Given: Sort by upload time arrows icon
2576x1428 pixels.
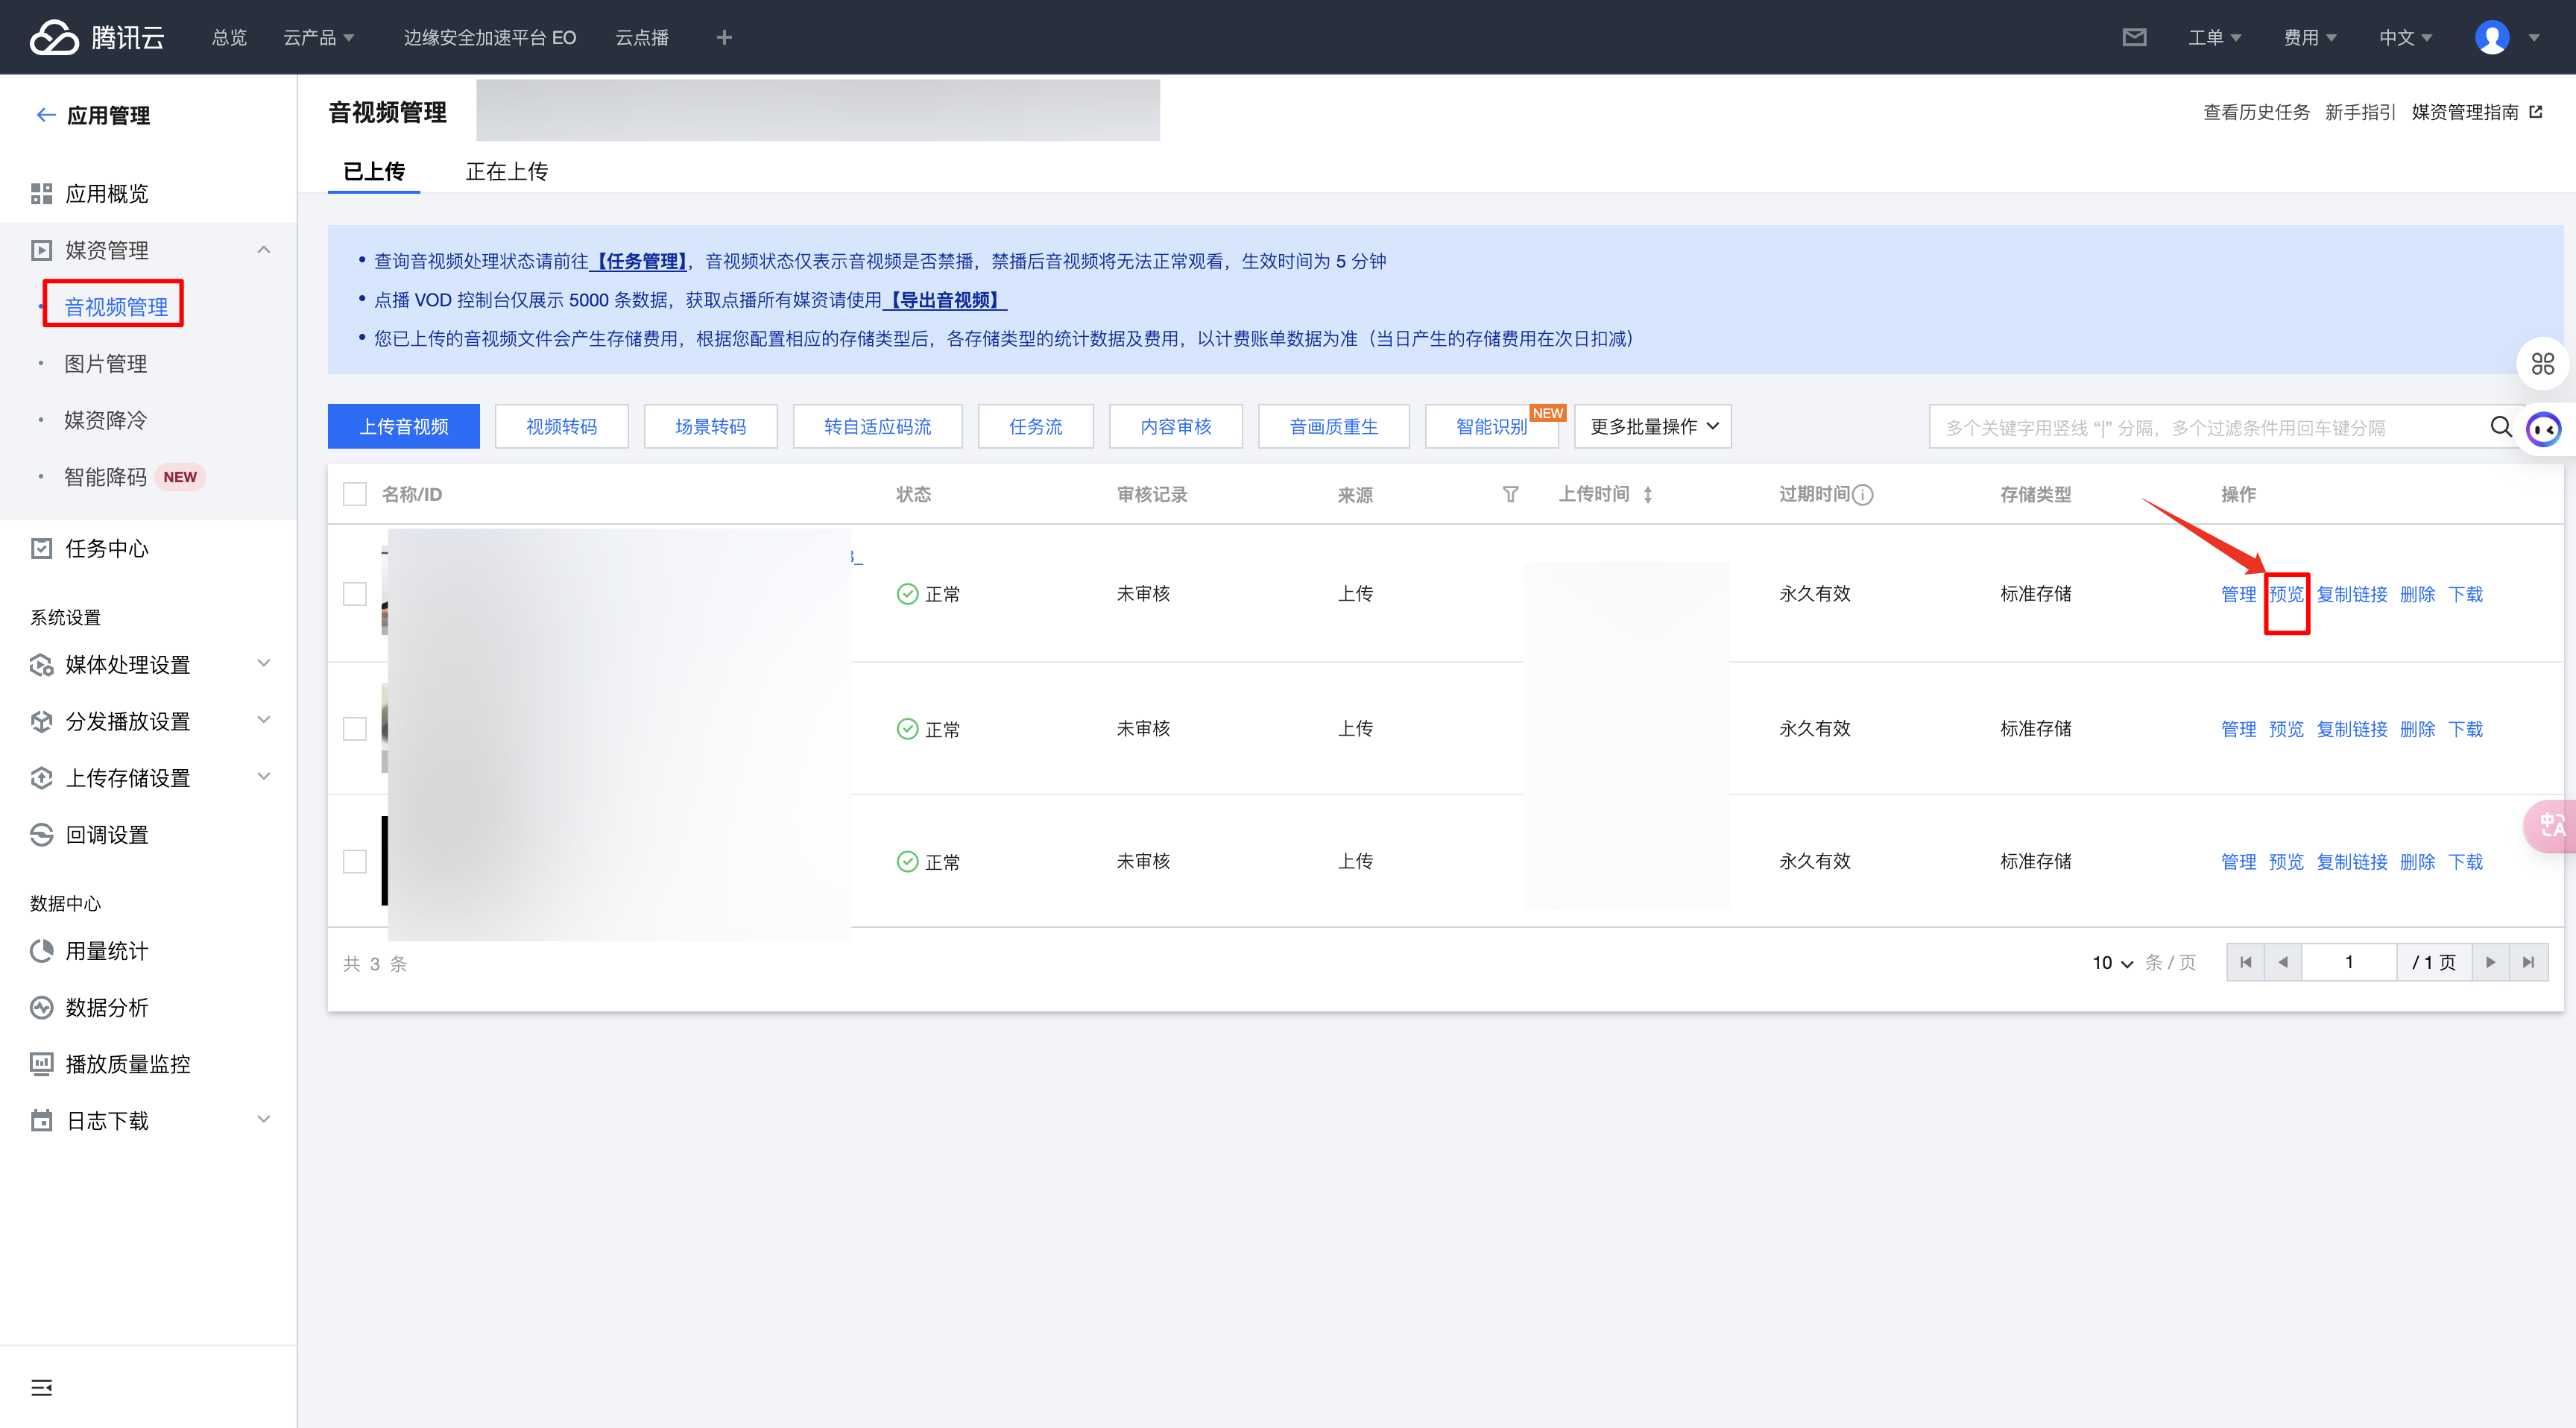Looking at the screenshot, I should coord(1647,494).
